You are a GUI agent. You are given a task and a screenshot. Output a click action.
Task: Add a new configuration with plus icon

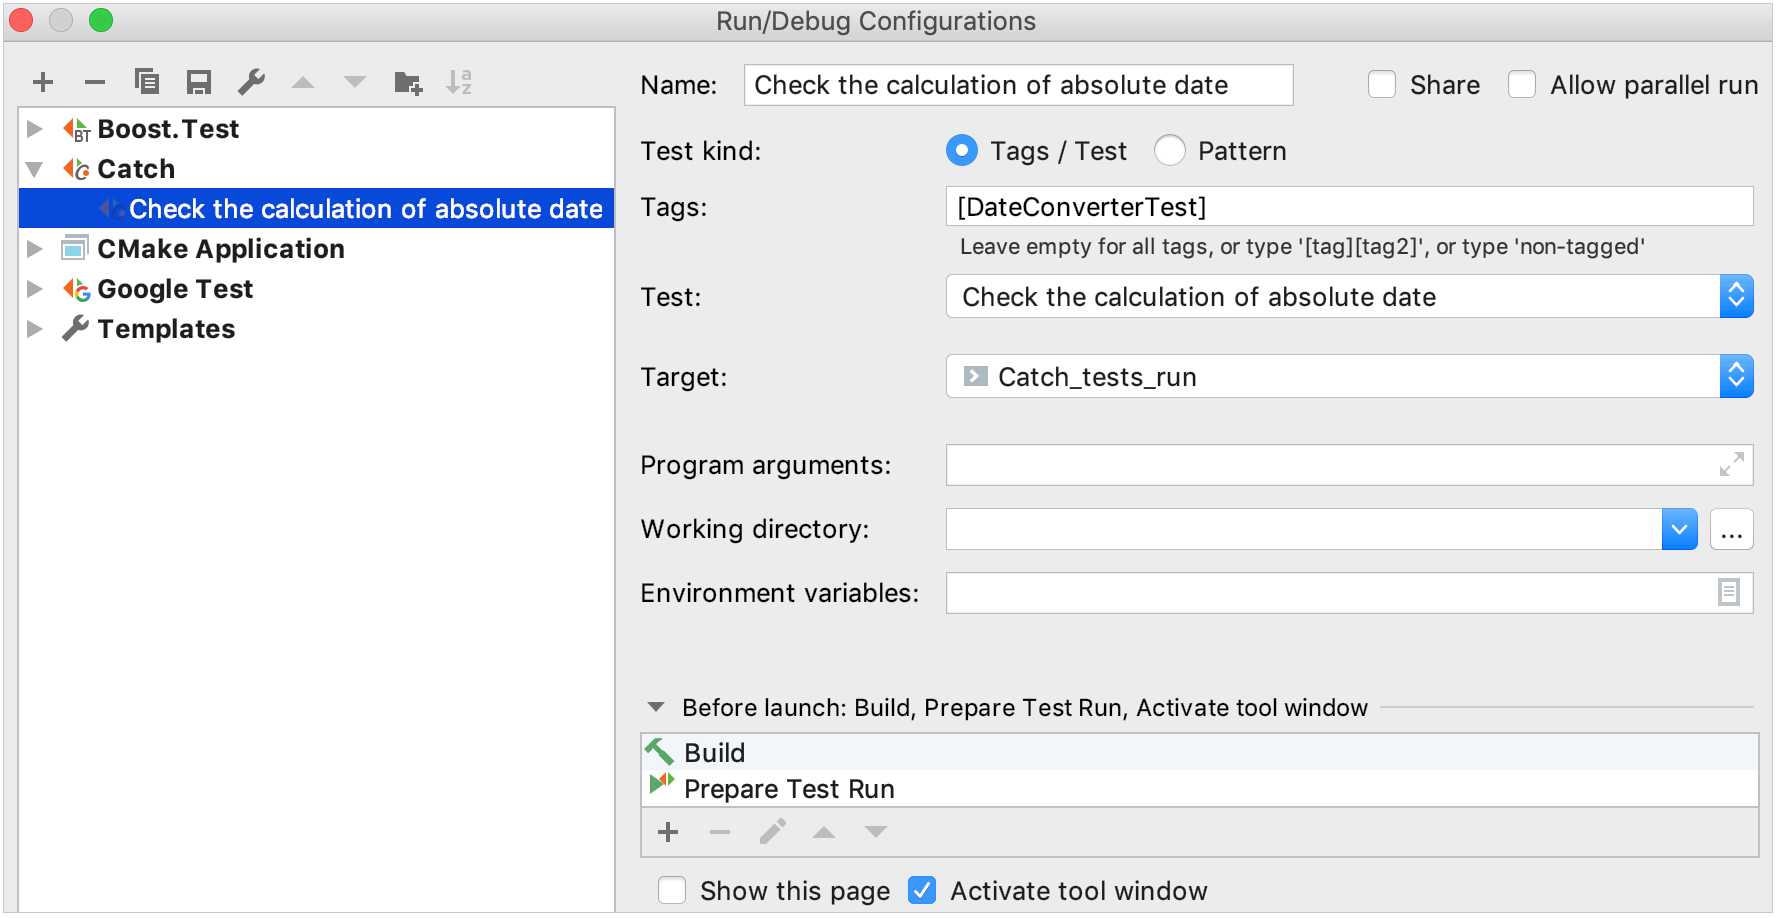[43, 82]
